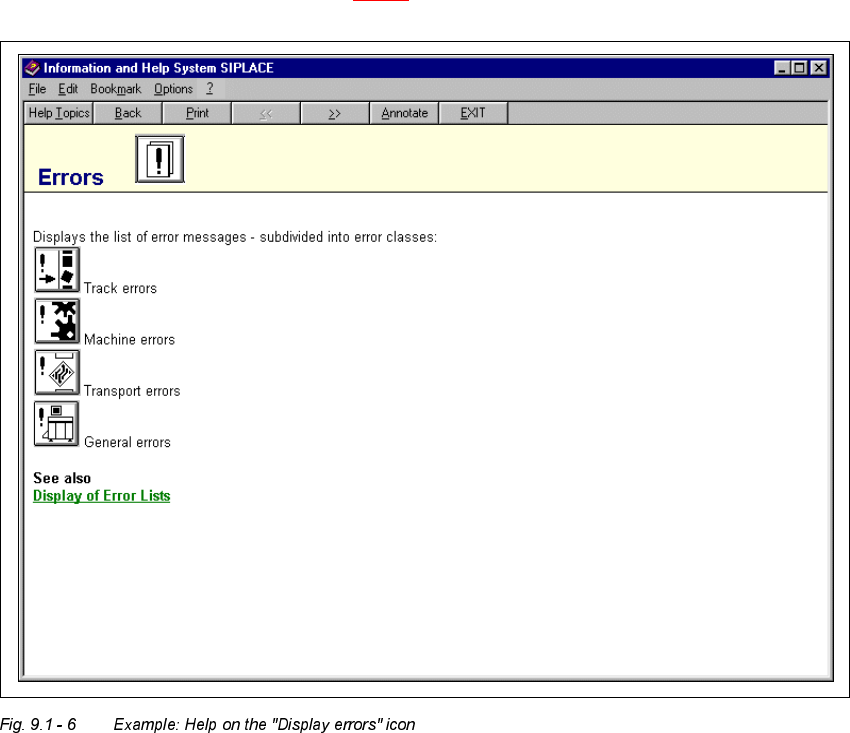Click the help book icon in title bar
Screen dimensions: 850x733
pyautogui.click(x=33, y=68)
